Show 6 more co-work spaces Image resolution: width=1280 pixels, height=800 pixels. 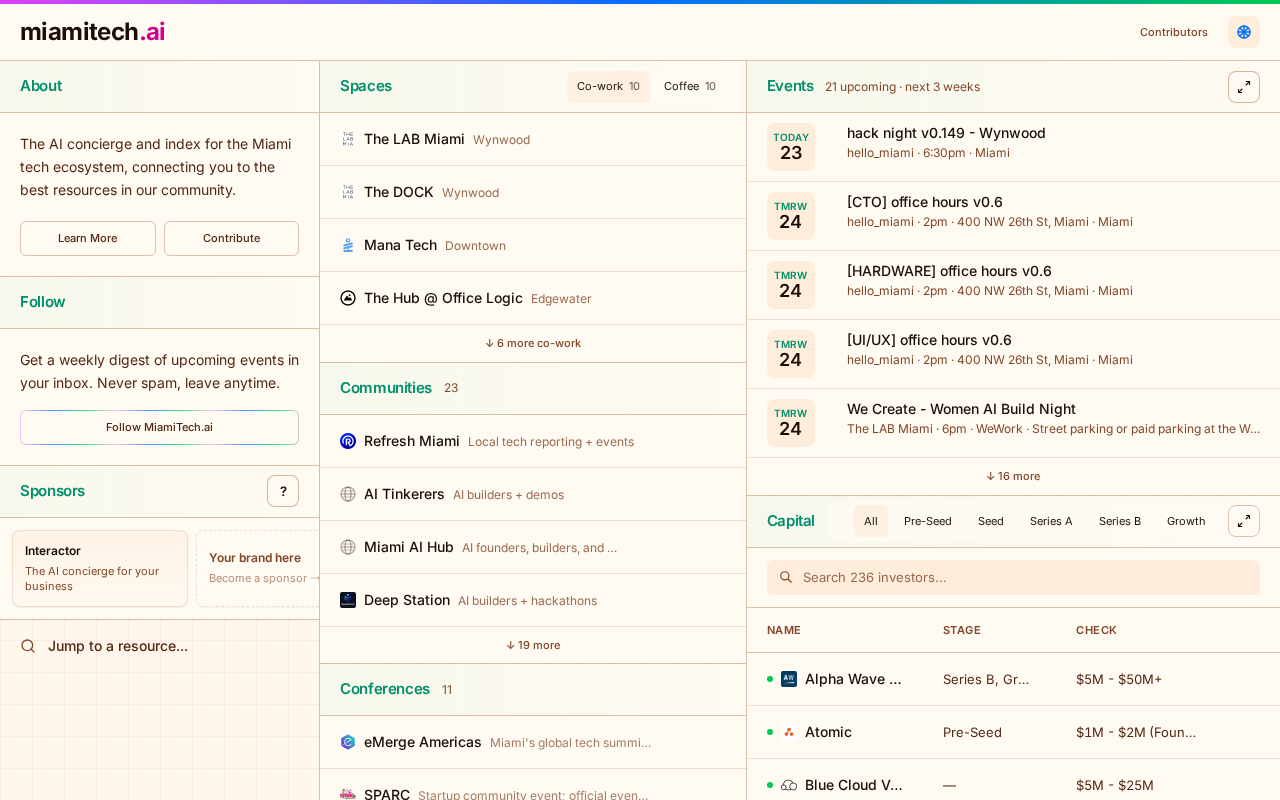coord(533,343)
